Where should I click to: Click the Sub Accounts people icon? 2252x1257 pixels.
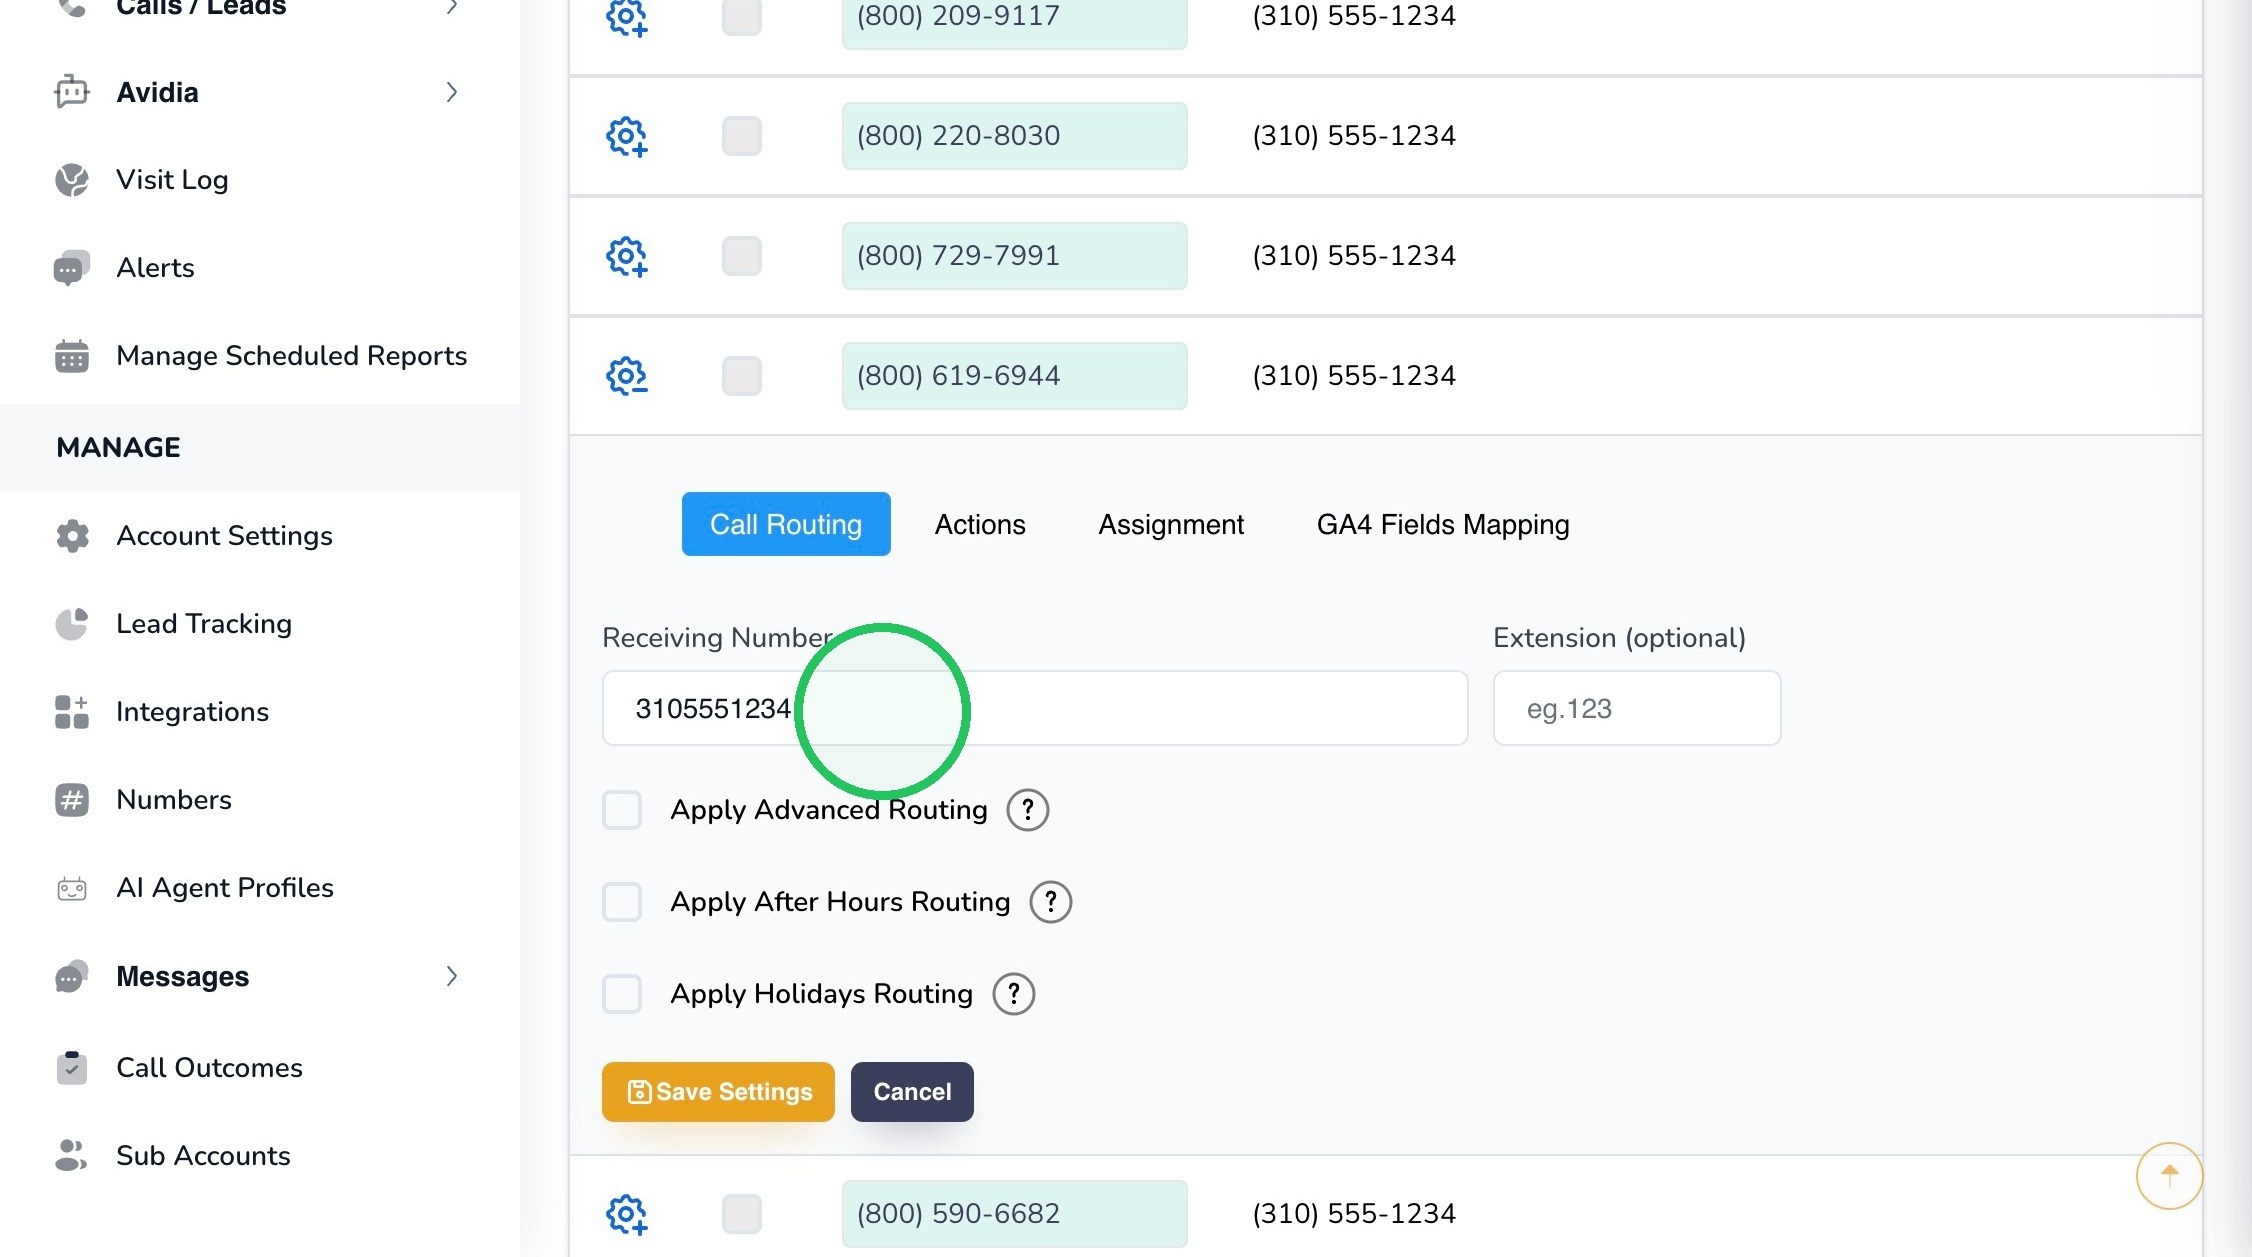pos(72,1156)
